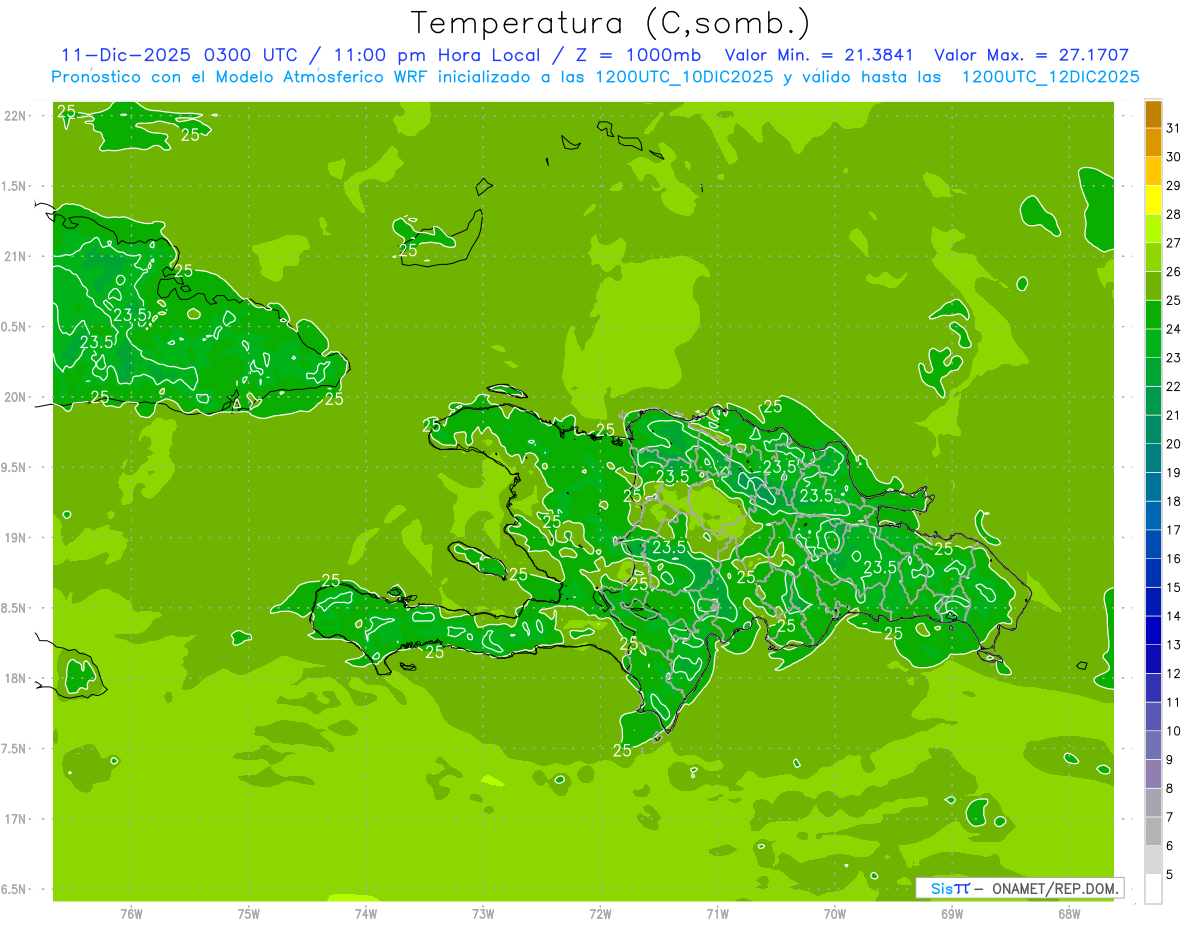Select the 'Valor Min. = 21.3841' text
Viewport: 1200px width, 927px height.
pos(820,55)
